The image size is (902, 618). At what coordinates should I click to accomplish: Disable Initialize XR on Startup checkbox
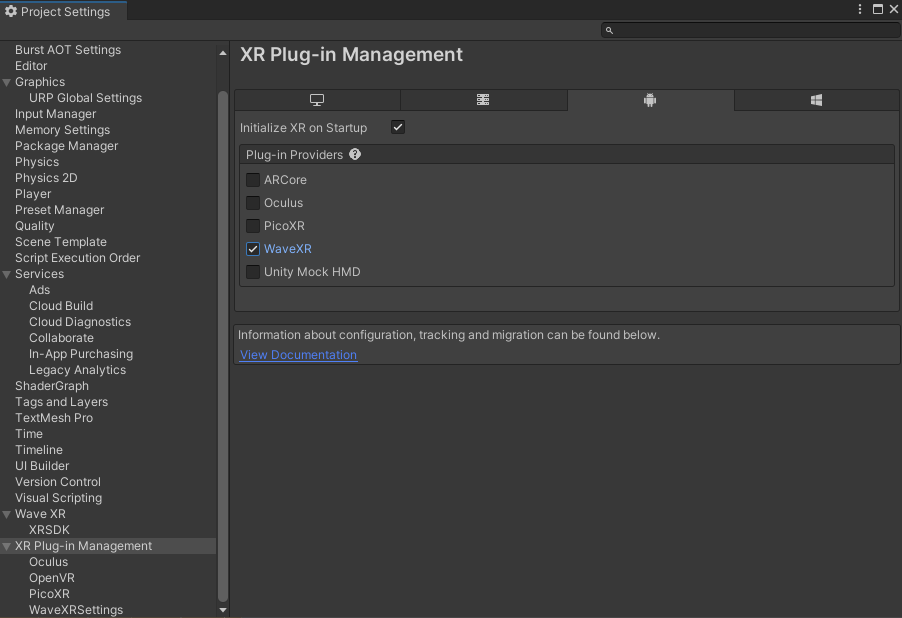pyautogui.click(x=398, y=128)
